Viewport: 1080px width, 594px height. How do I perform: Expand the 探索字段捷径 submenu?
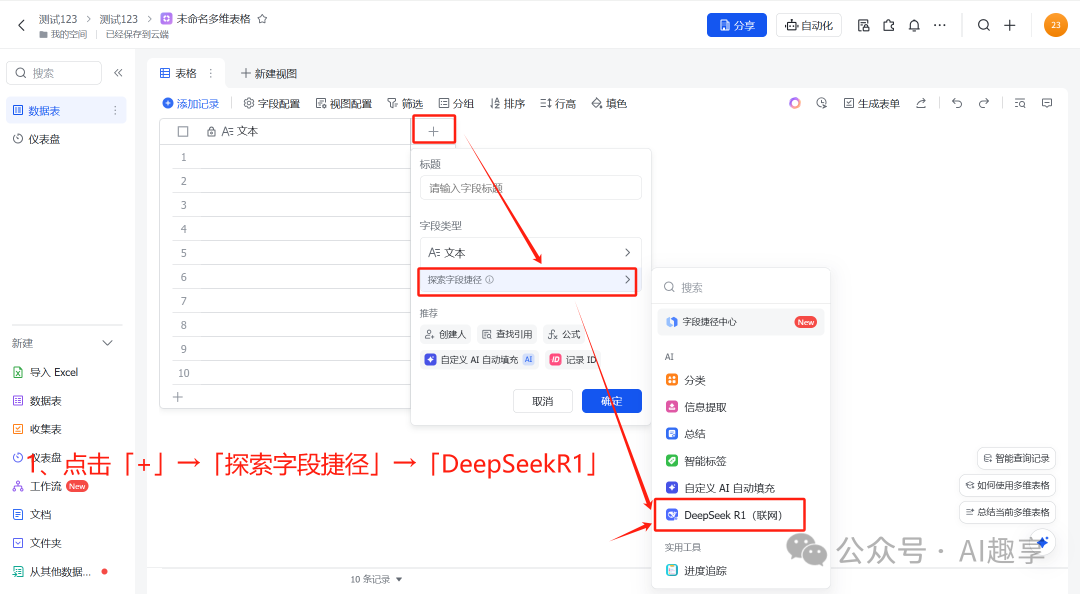pos(528,280)
